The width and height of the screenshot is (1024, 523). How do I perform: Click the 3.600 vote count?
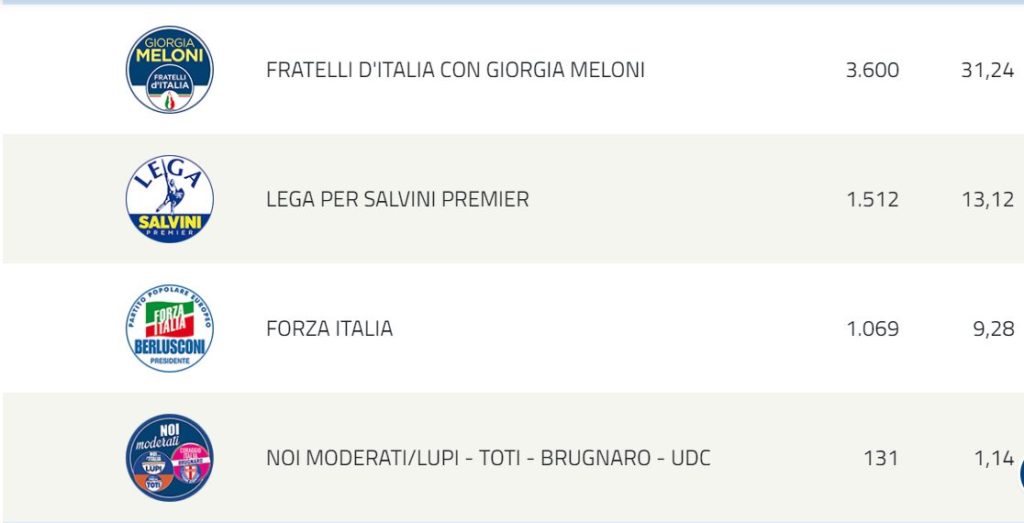(872, 70)
